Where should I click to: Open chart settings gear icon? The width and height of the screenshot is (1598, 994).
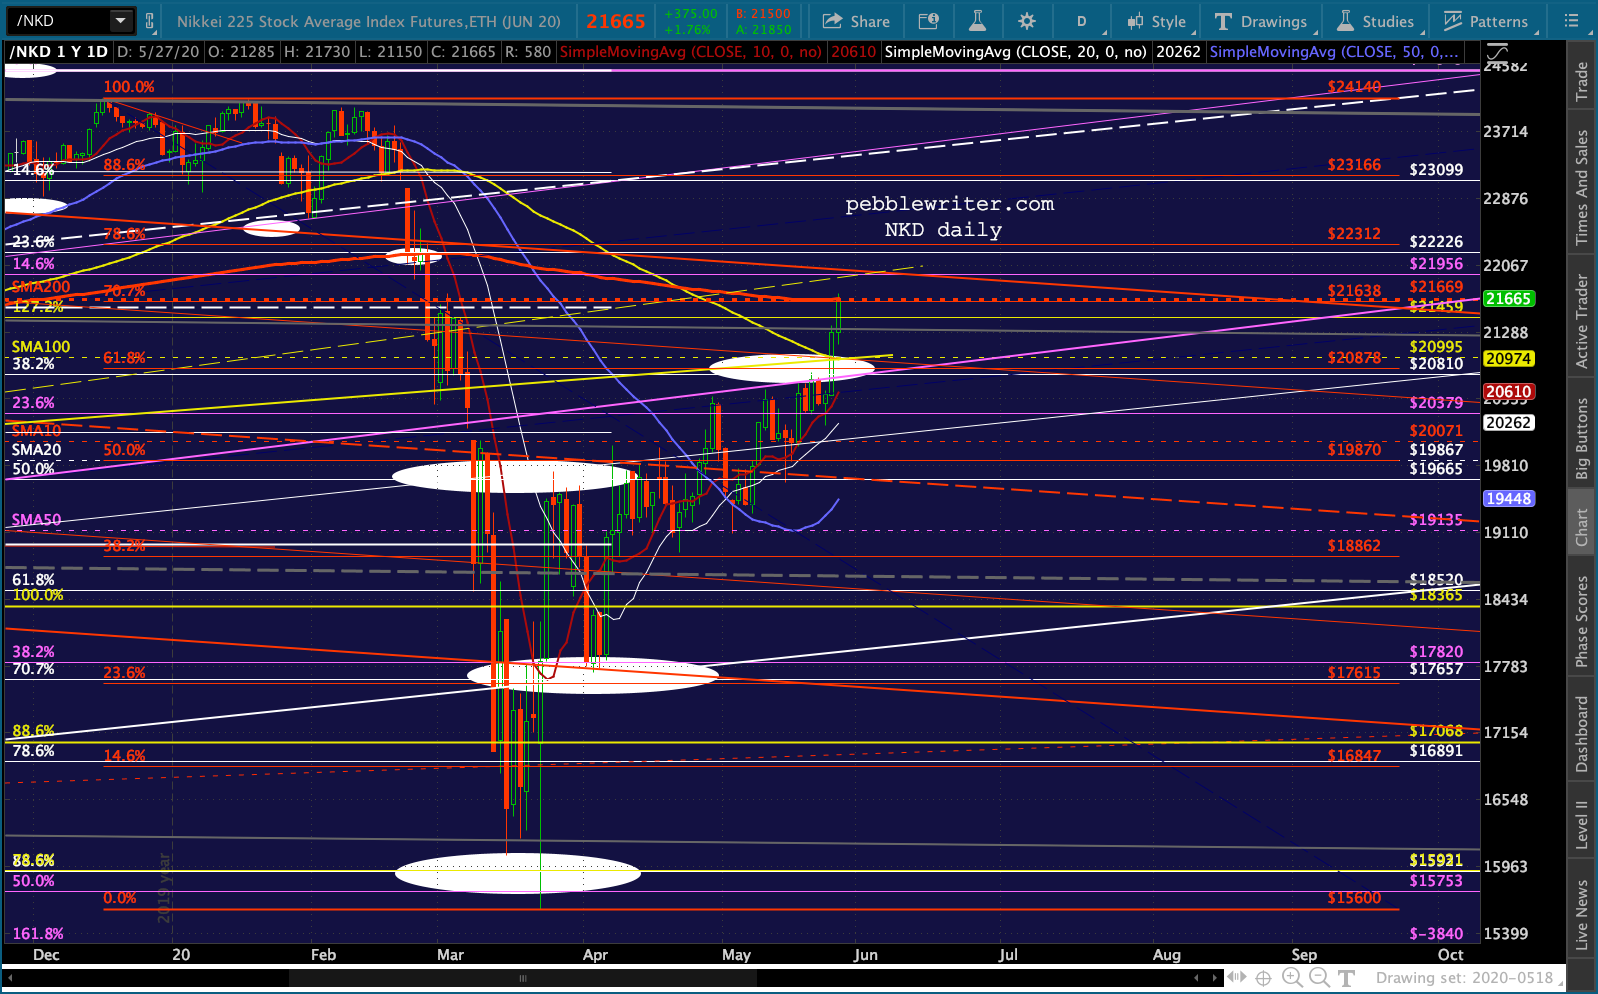click(x=1026, y=21)
